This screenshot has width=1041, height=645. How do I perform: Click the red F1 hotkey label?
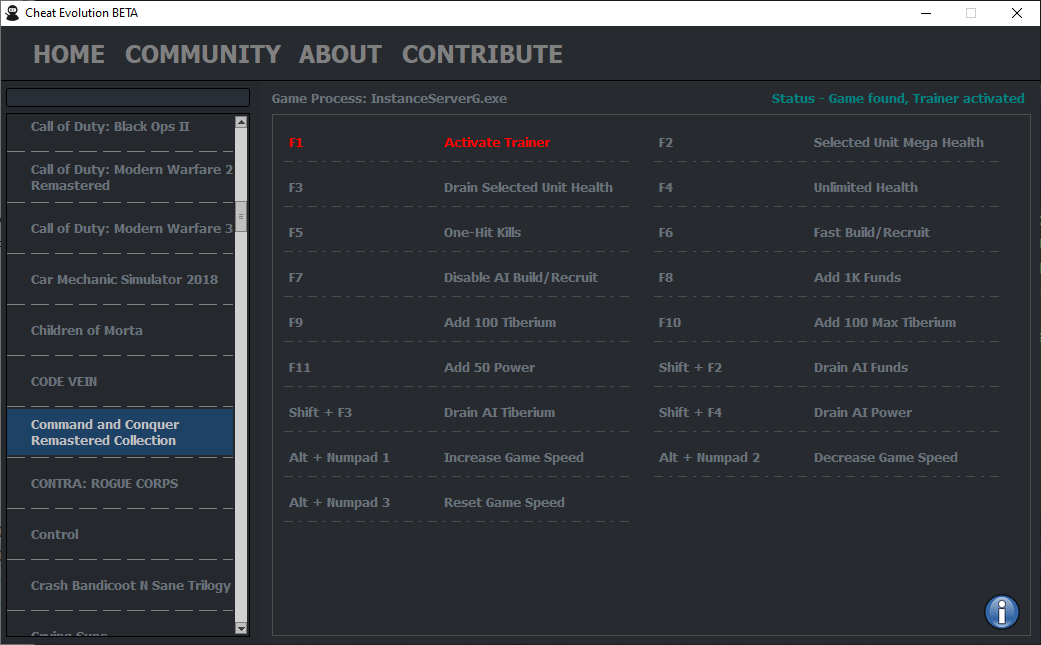coord(296,143)
